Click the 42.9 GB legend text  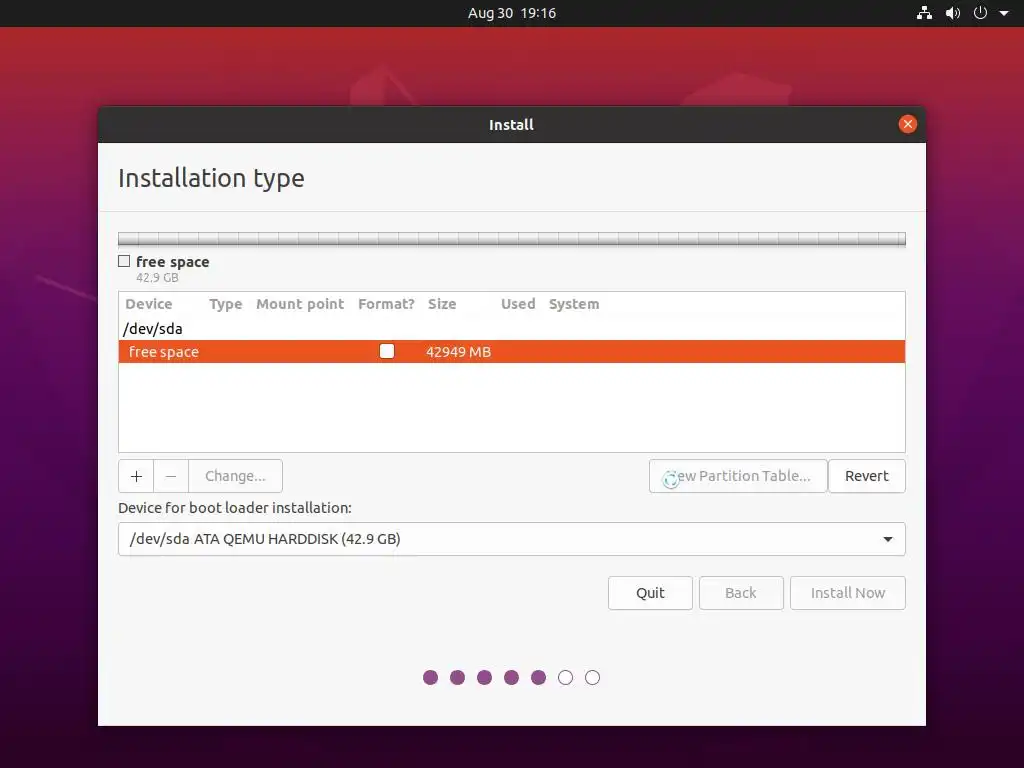pyautogui.click(x=157, y=278)
